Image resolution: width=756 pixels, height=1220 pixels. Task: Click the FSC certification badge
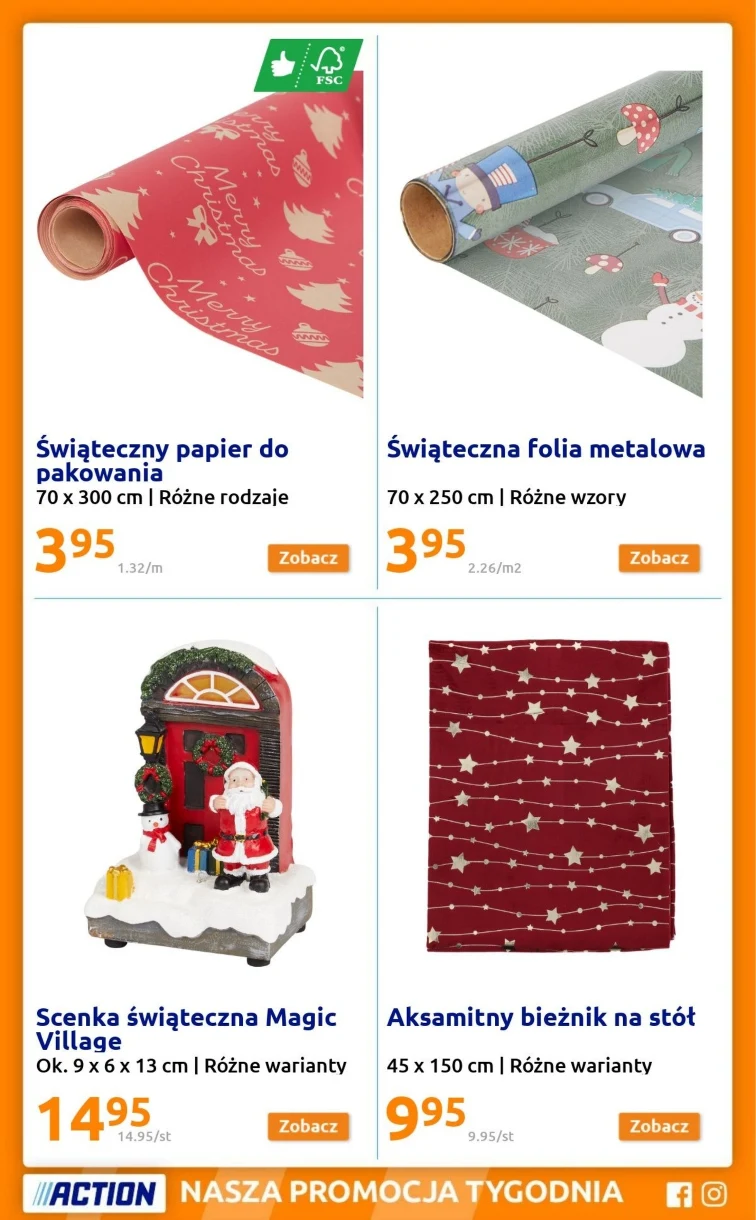[329, 63]
